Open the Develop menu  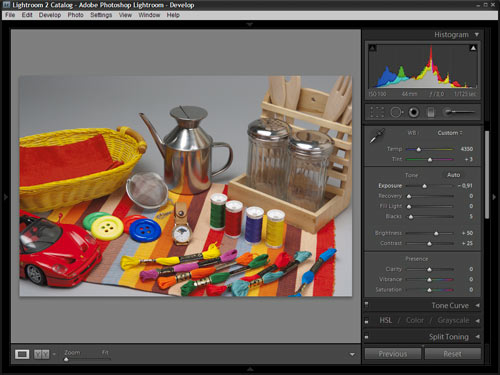[50, 15]
